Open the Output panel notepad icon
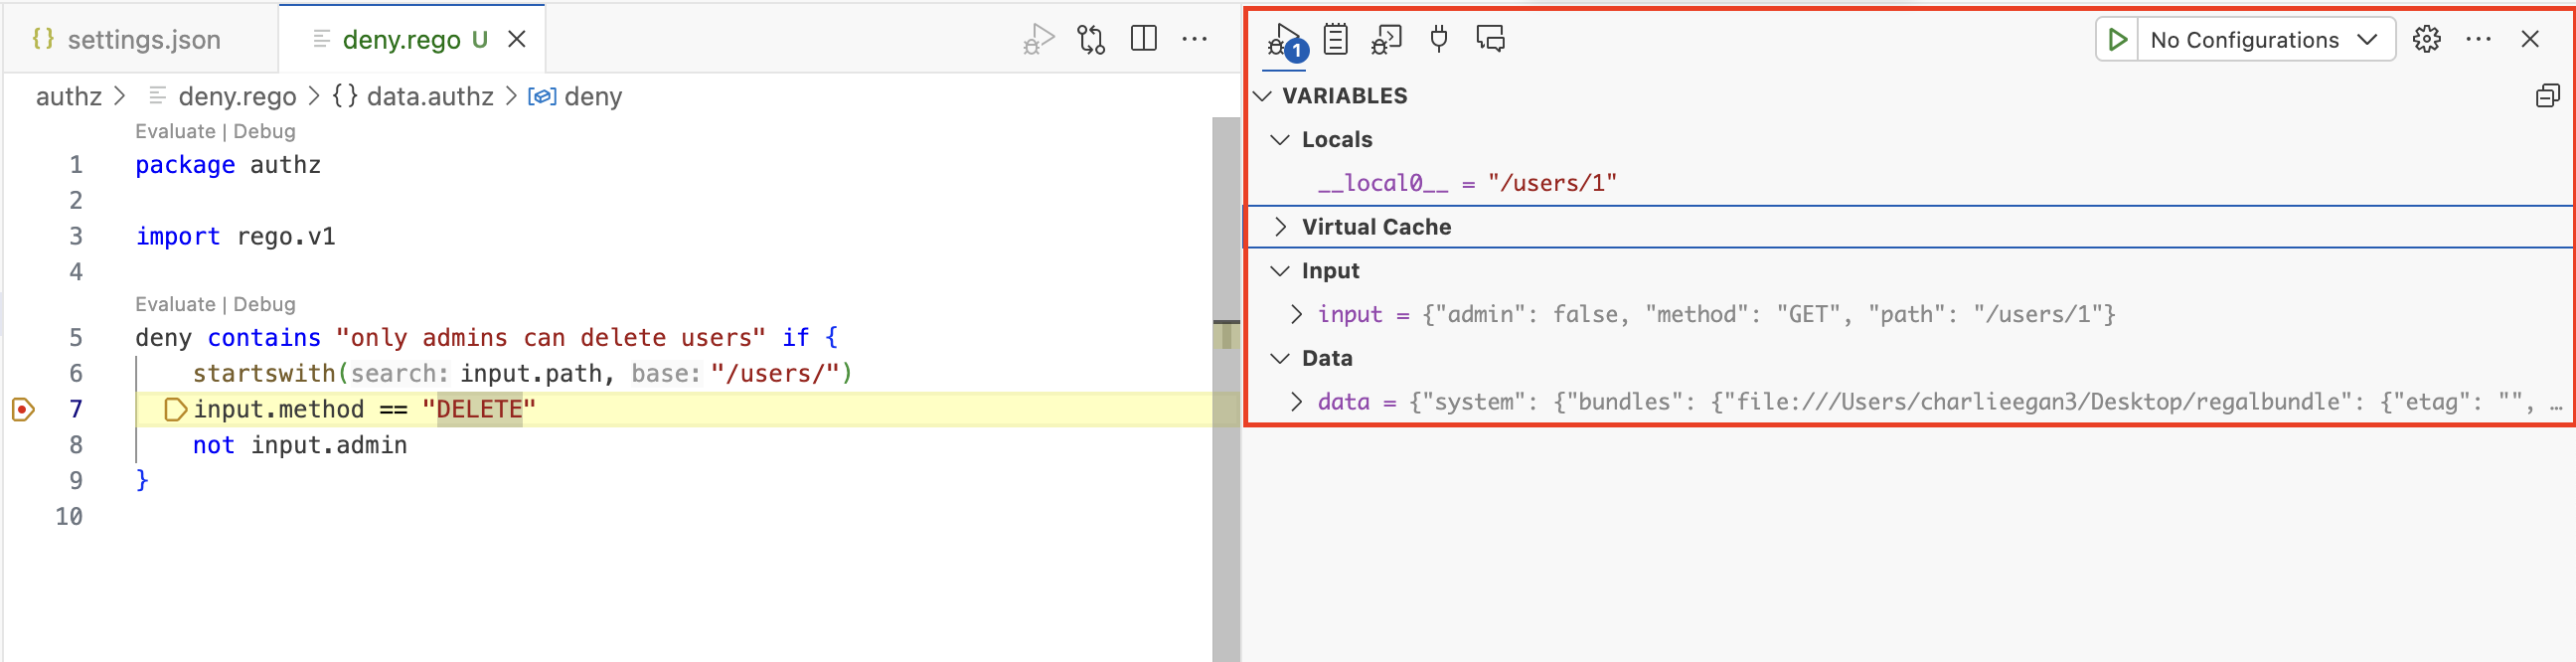 click(x=1335, y=40)
